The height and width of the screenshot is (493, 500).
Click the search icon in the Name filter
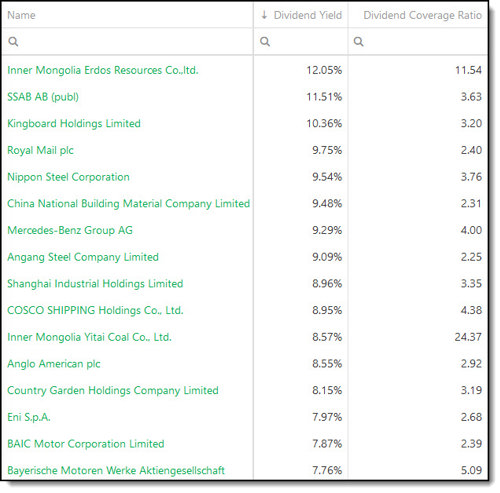(13, 42)
